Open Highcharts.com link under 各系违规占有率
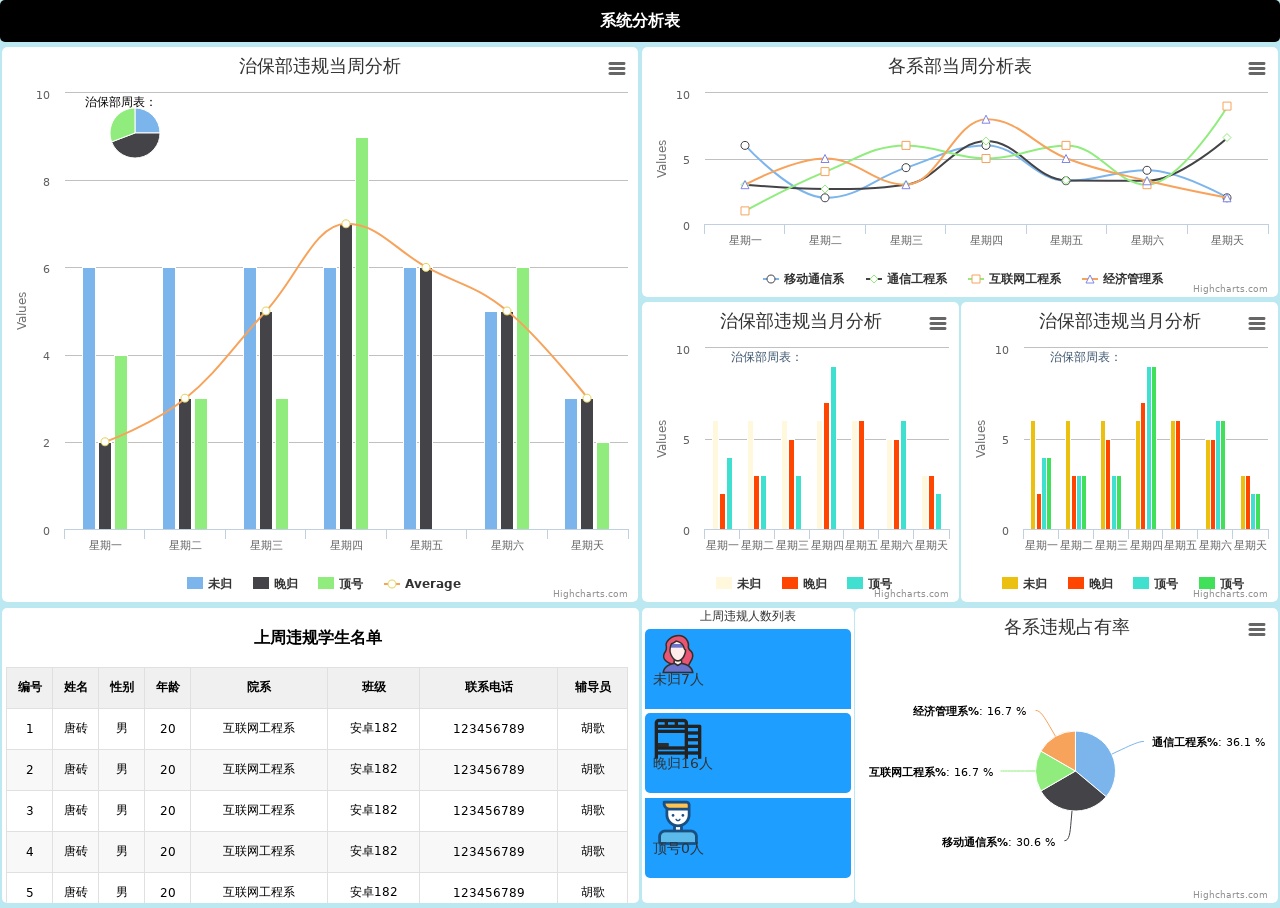The image size is (1280, 908). click(1230, 895)
